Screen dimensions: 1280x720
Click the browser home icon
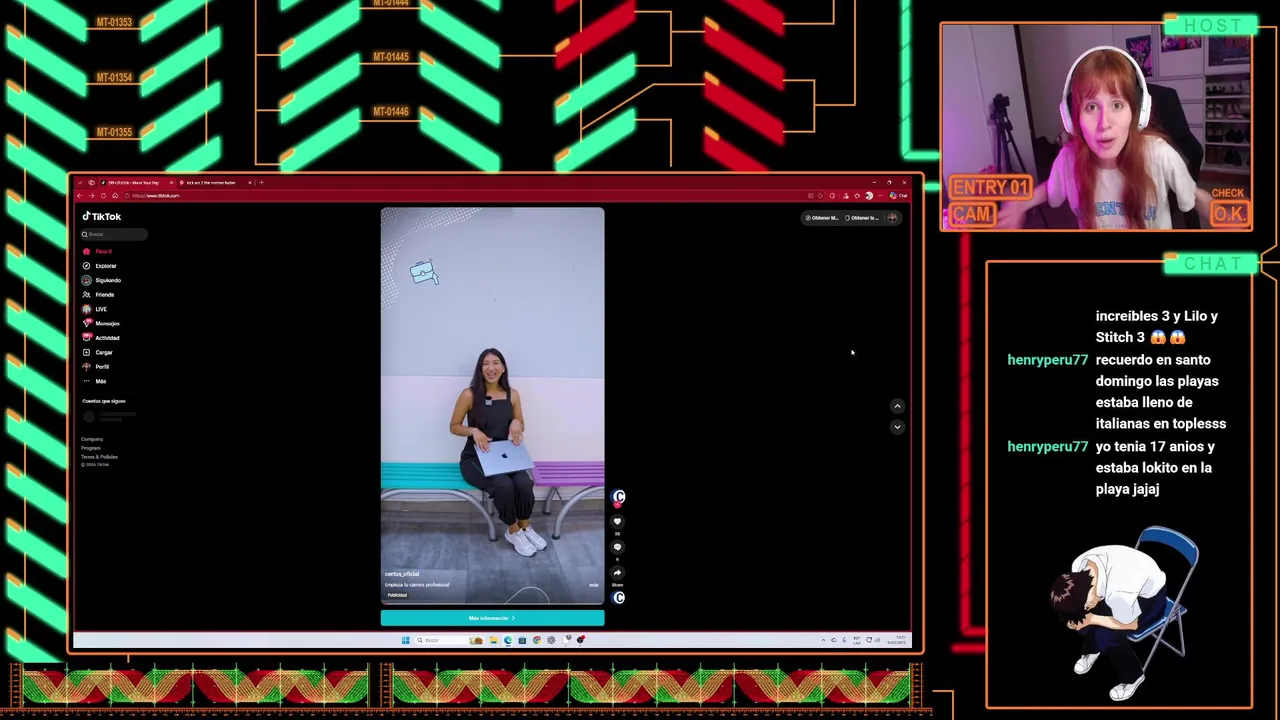(115, 196)
